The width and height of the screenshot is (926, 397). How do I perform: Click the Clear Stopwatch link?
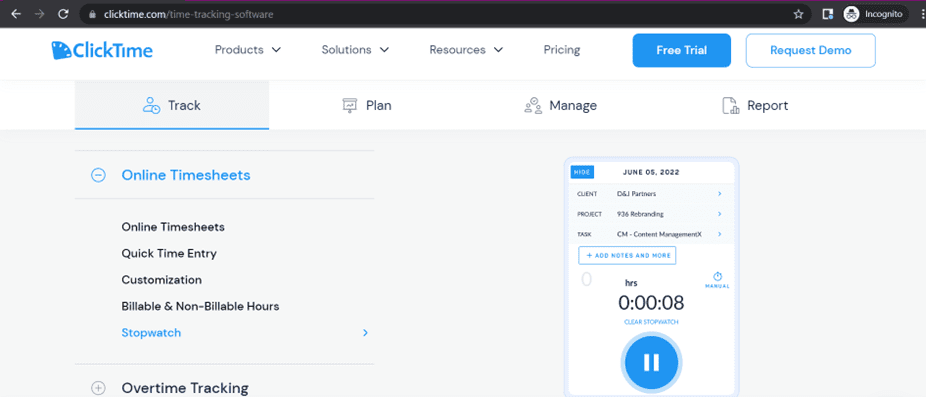651,322
